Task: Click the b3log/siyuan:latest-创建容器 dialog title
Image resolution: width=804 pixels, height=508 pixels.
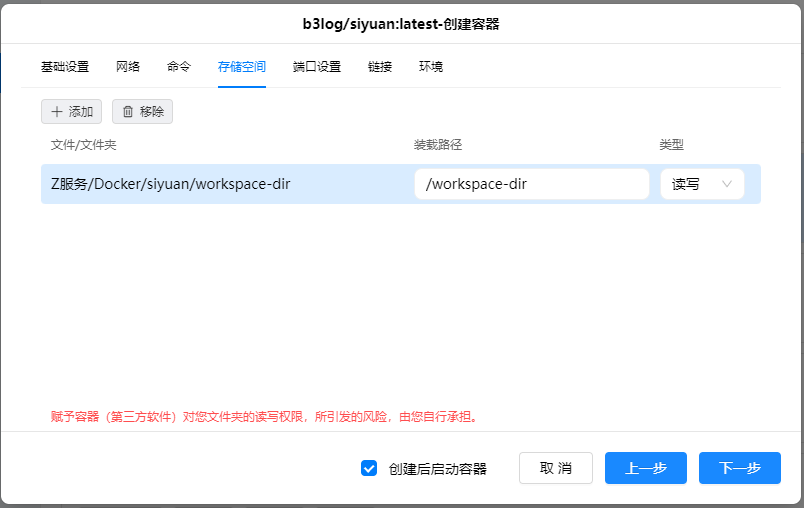Action: point(401,23)
